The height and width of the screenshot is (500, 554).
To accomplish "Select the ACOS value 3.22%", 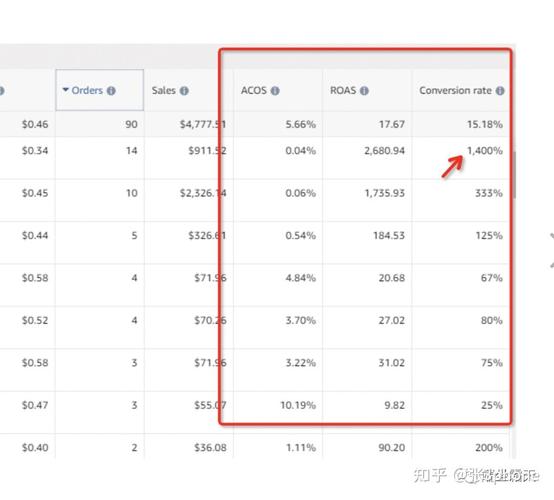I will coord(300,363).
